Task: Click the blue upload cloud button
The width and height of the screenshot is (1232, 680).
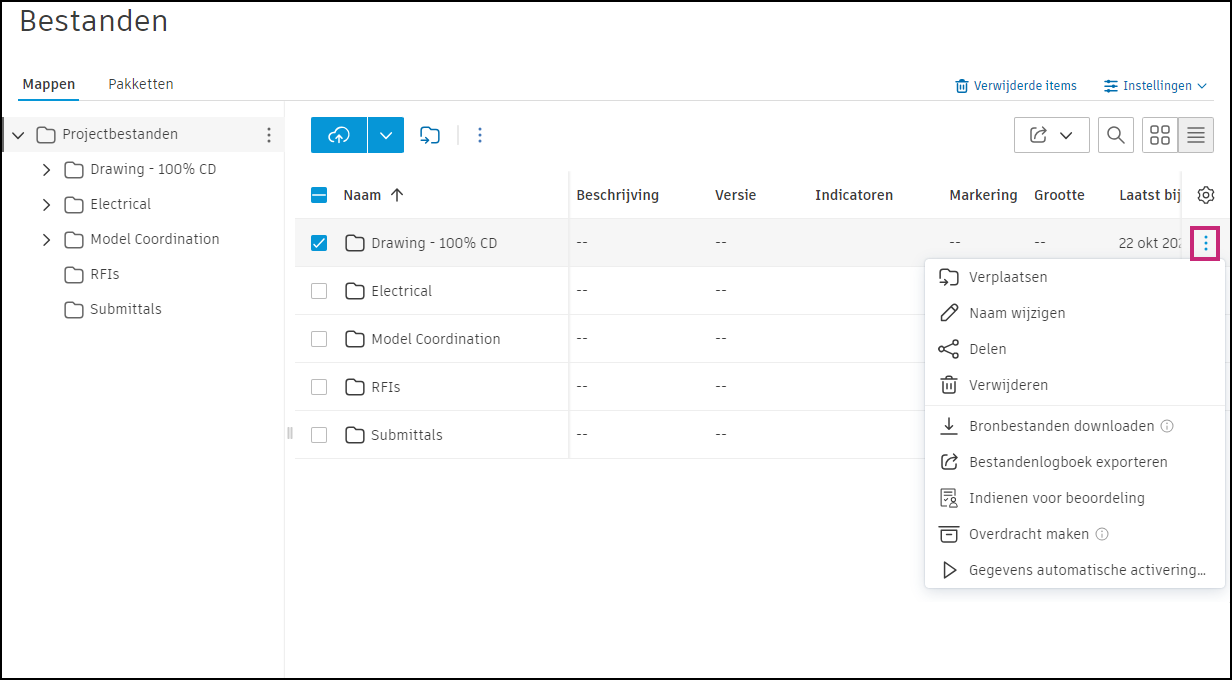Action: 339,135
